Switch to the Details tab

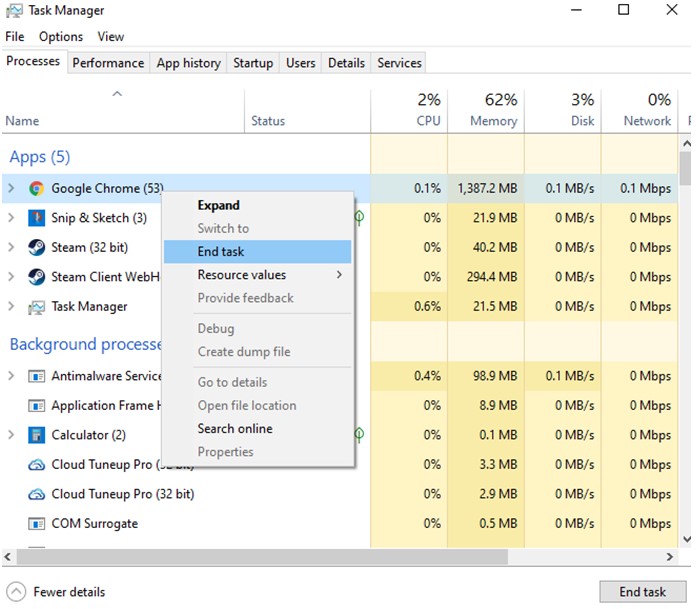(346, 63)
